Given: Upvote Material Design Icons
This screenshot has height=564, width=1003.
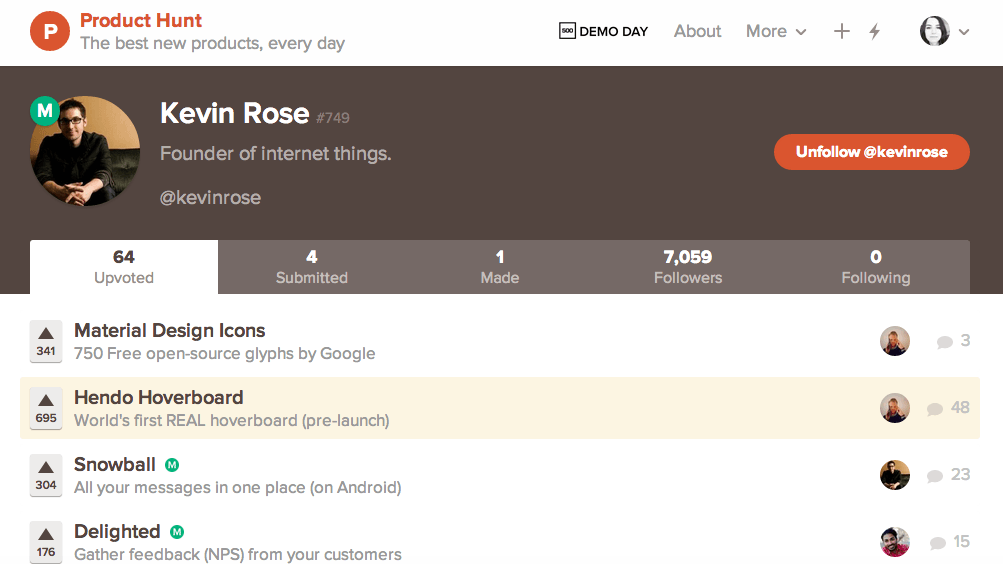Looking at the screenshot, I should tap(46, 341).
